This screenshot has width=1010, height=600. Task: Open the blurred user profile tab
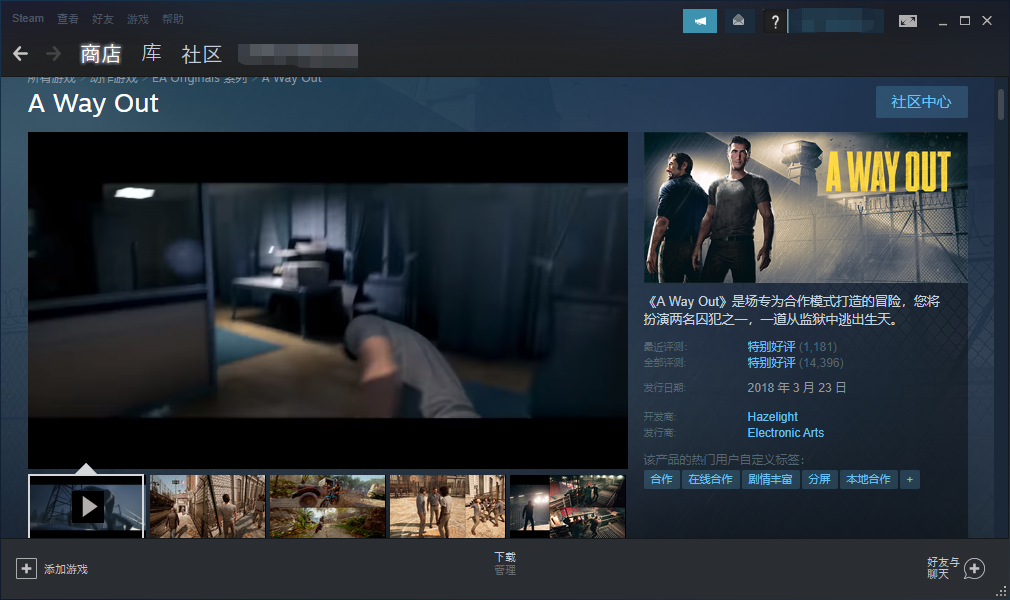click(x=298, y=55)
